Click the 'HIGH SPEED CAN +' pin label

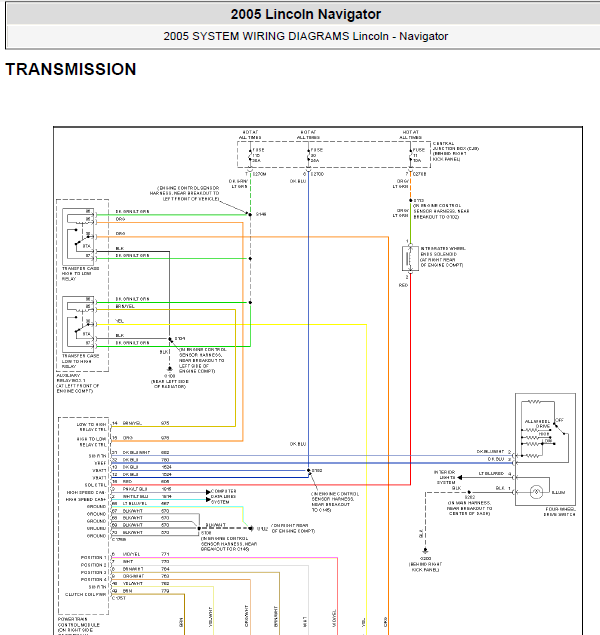click(x=86, y=500)
